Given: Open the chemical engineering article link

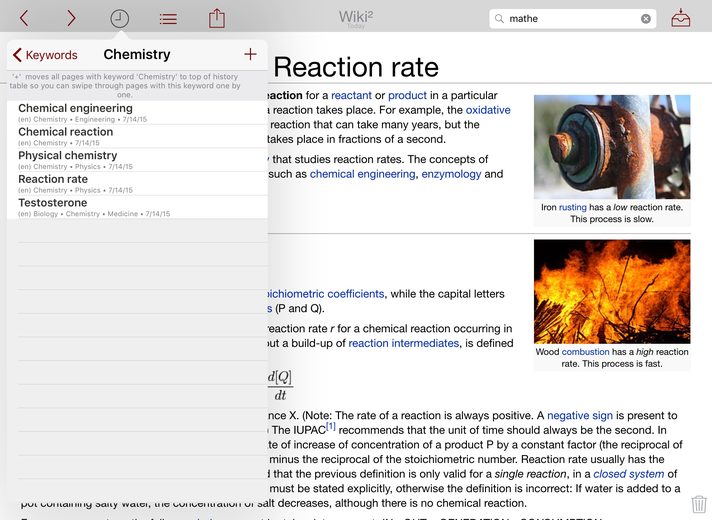Looking at the screenshot, I should (x=362, y=174).
